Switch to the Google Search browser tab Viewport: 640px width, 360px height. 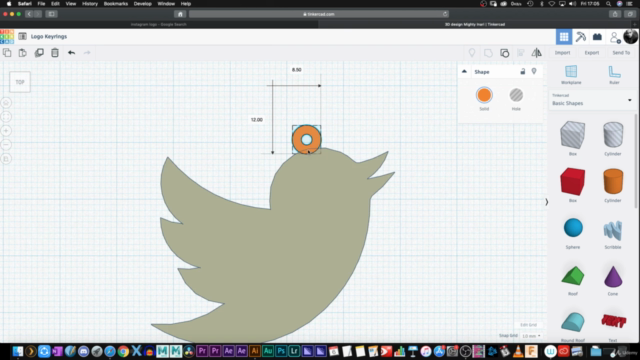(x=159, y=24)
